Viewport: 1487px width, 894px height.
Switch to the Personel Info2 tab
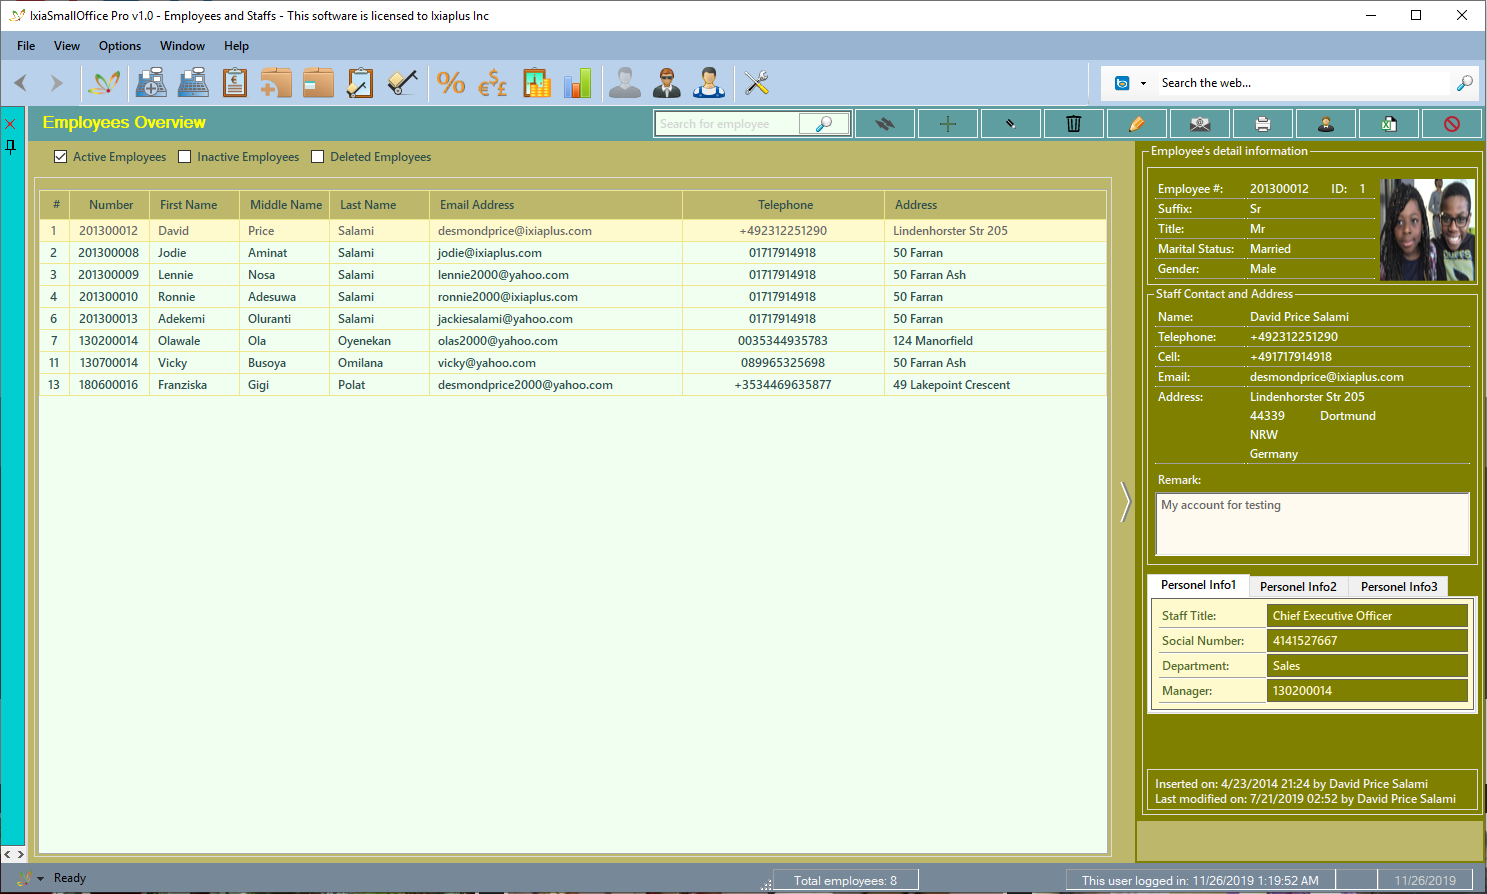click(x=1297, y=587)
